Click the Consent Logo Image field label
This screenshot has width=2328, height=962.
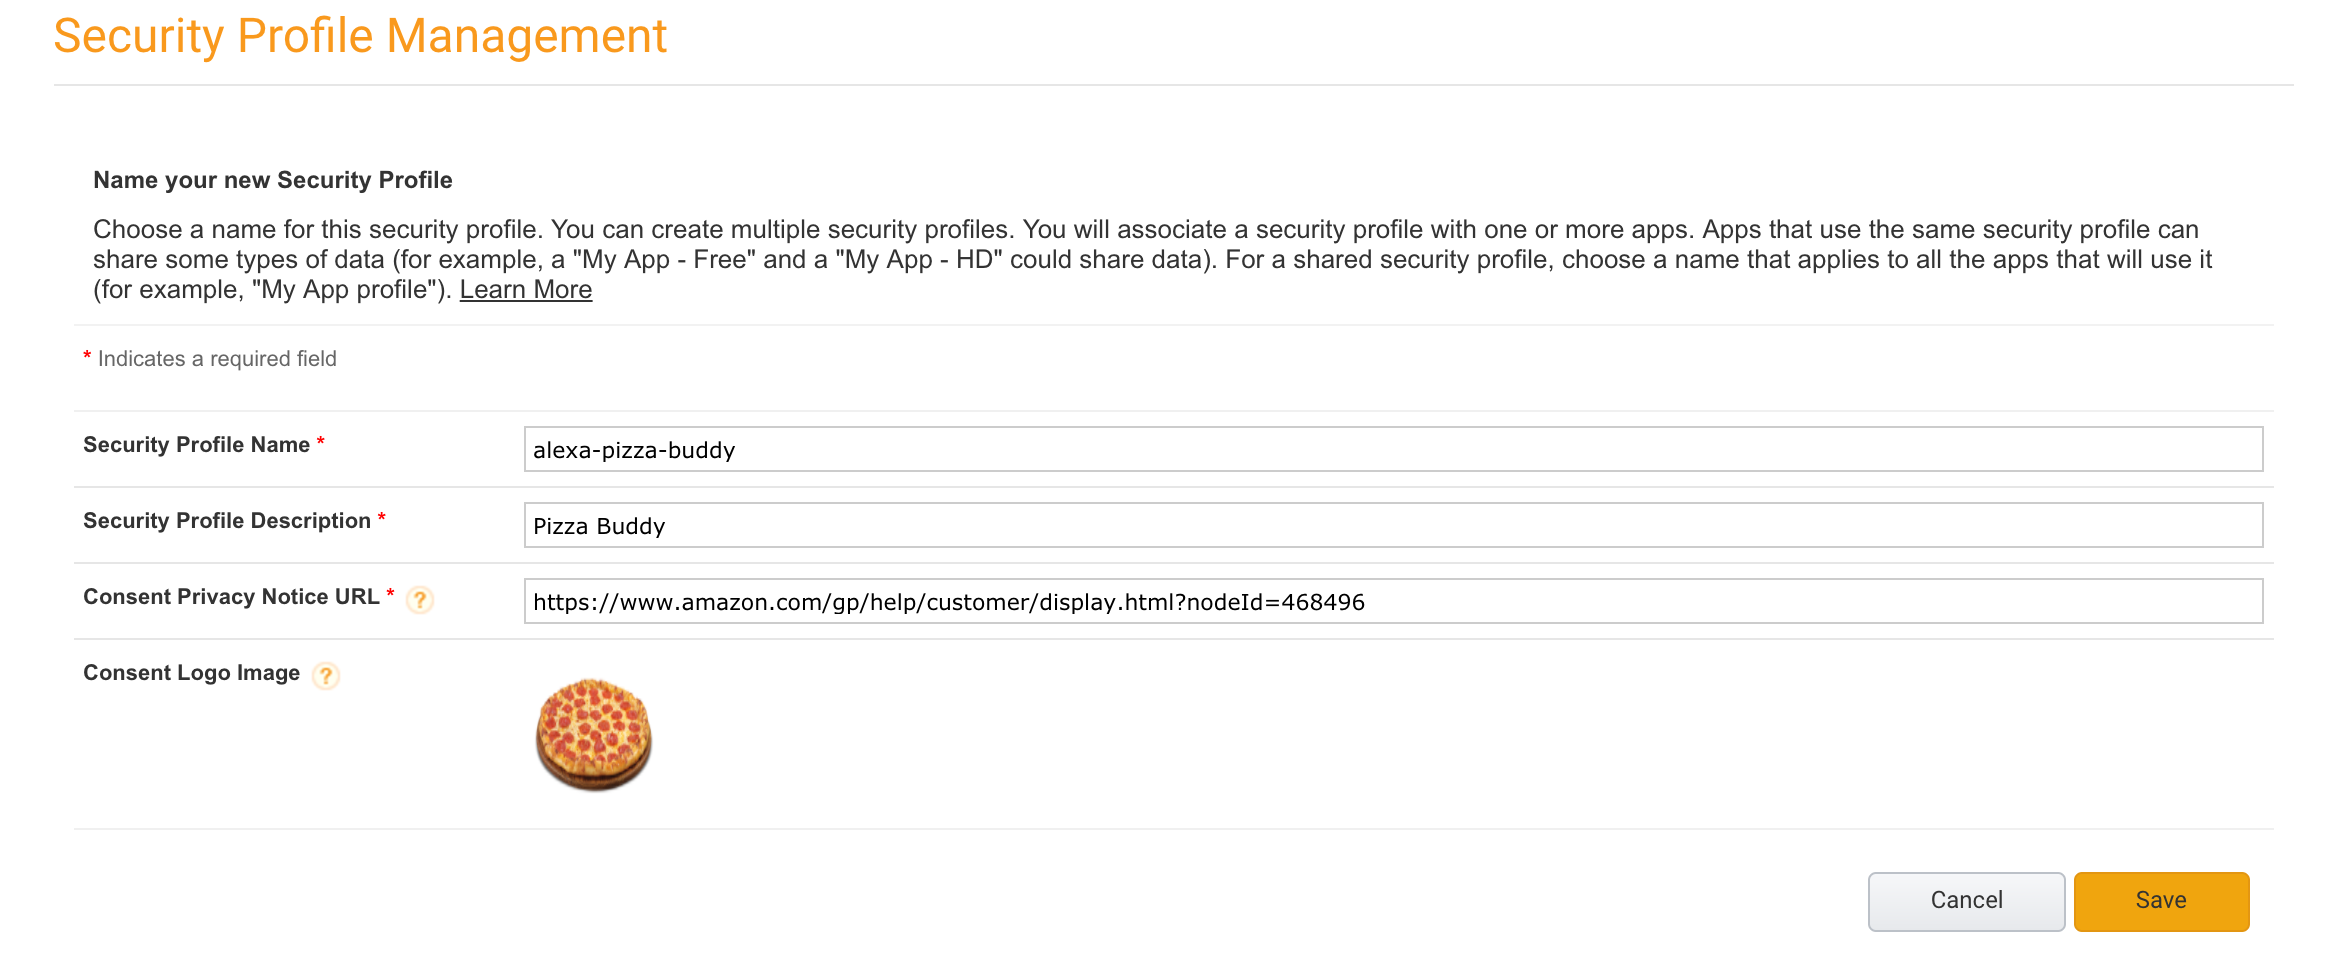coord(192,672)
